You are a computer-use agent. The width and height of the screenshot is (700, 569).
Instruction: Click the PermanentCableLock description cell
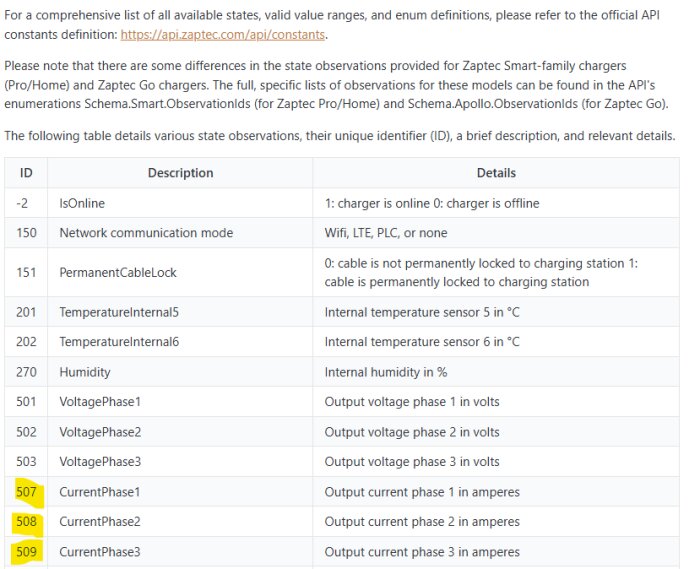(180, 272)
